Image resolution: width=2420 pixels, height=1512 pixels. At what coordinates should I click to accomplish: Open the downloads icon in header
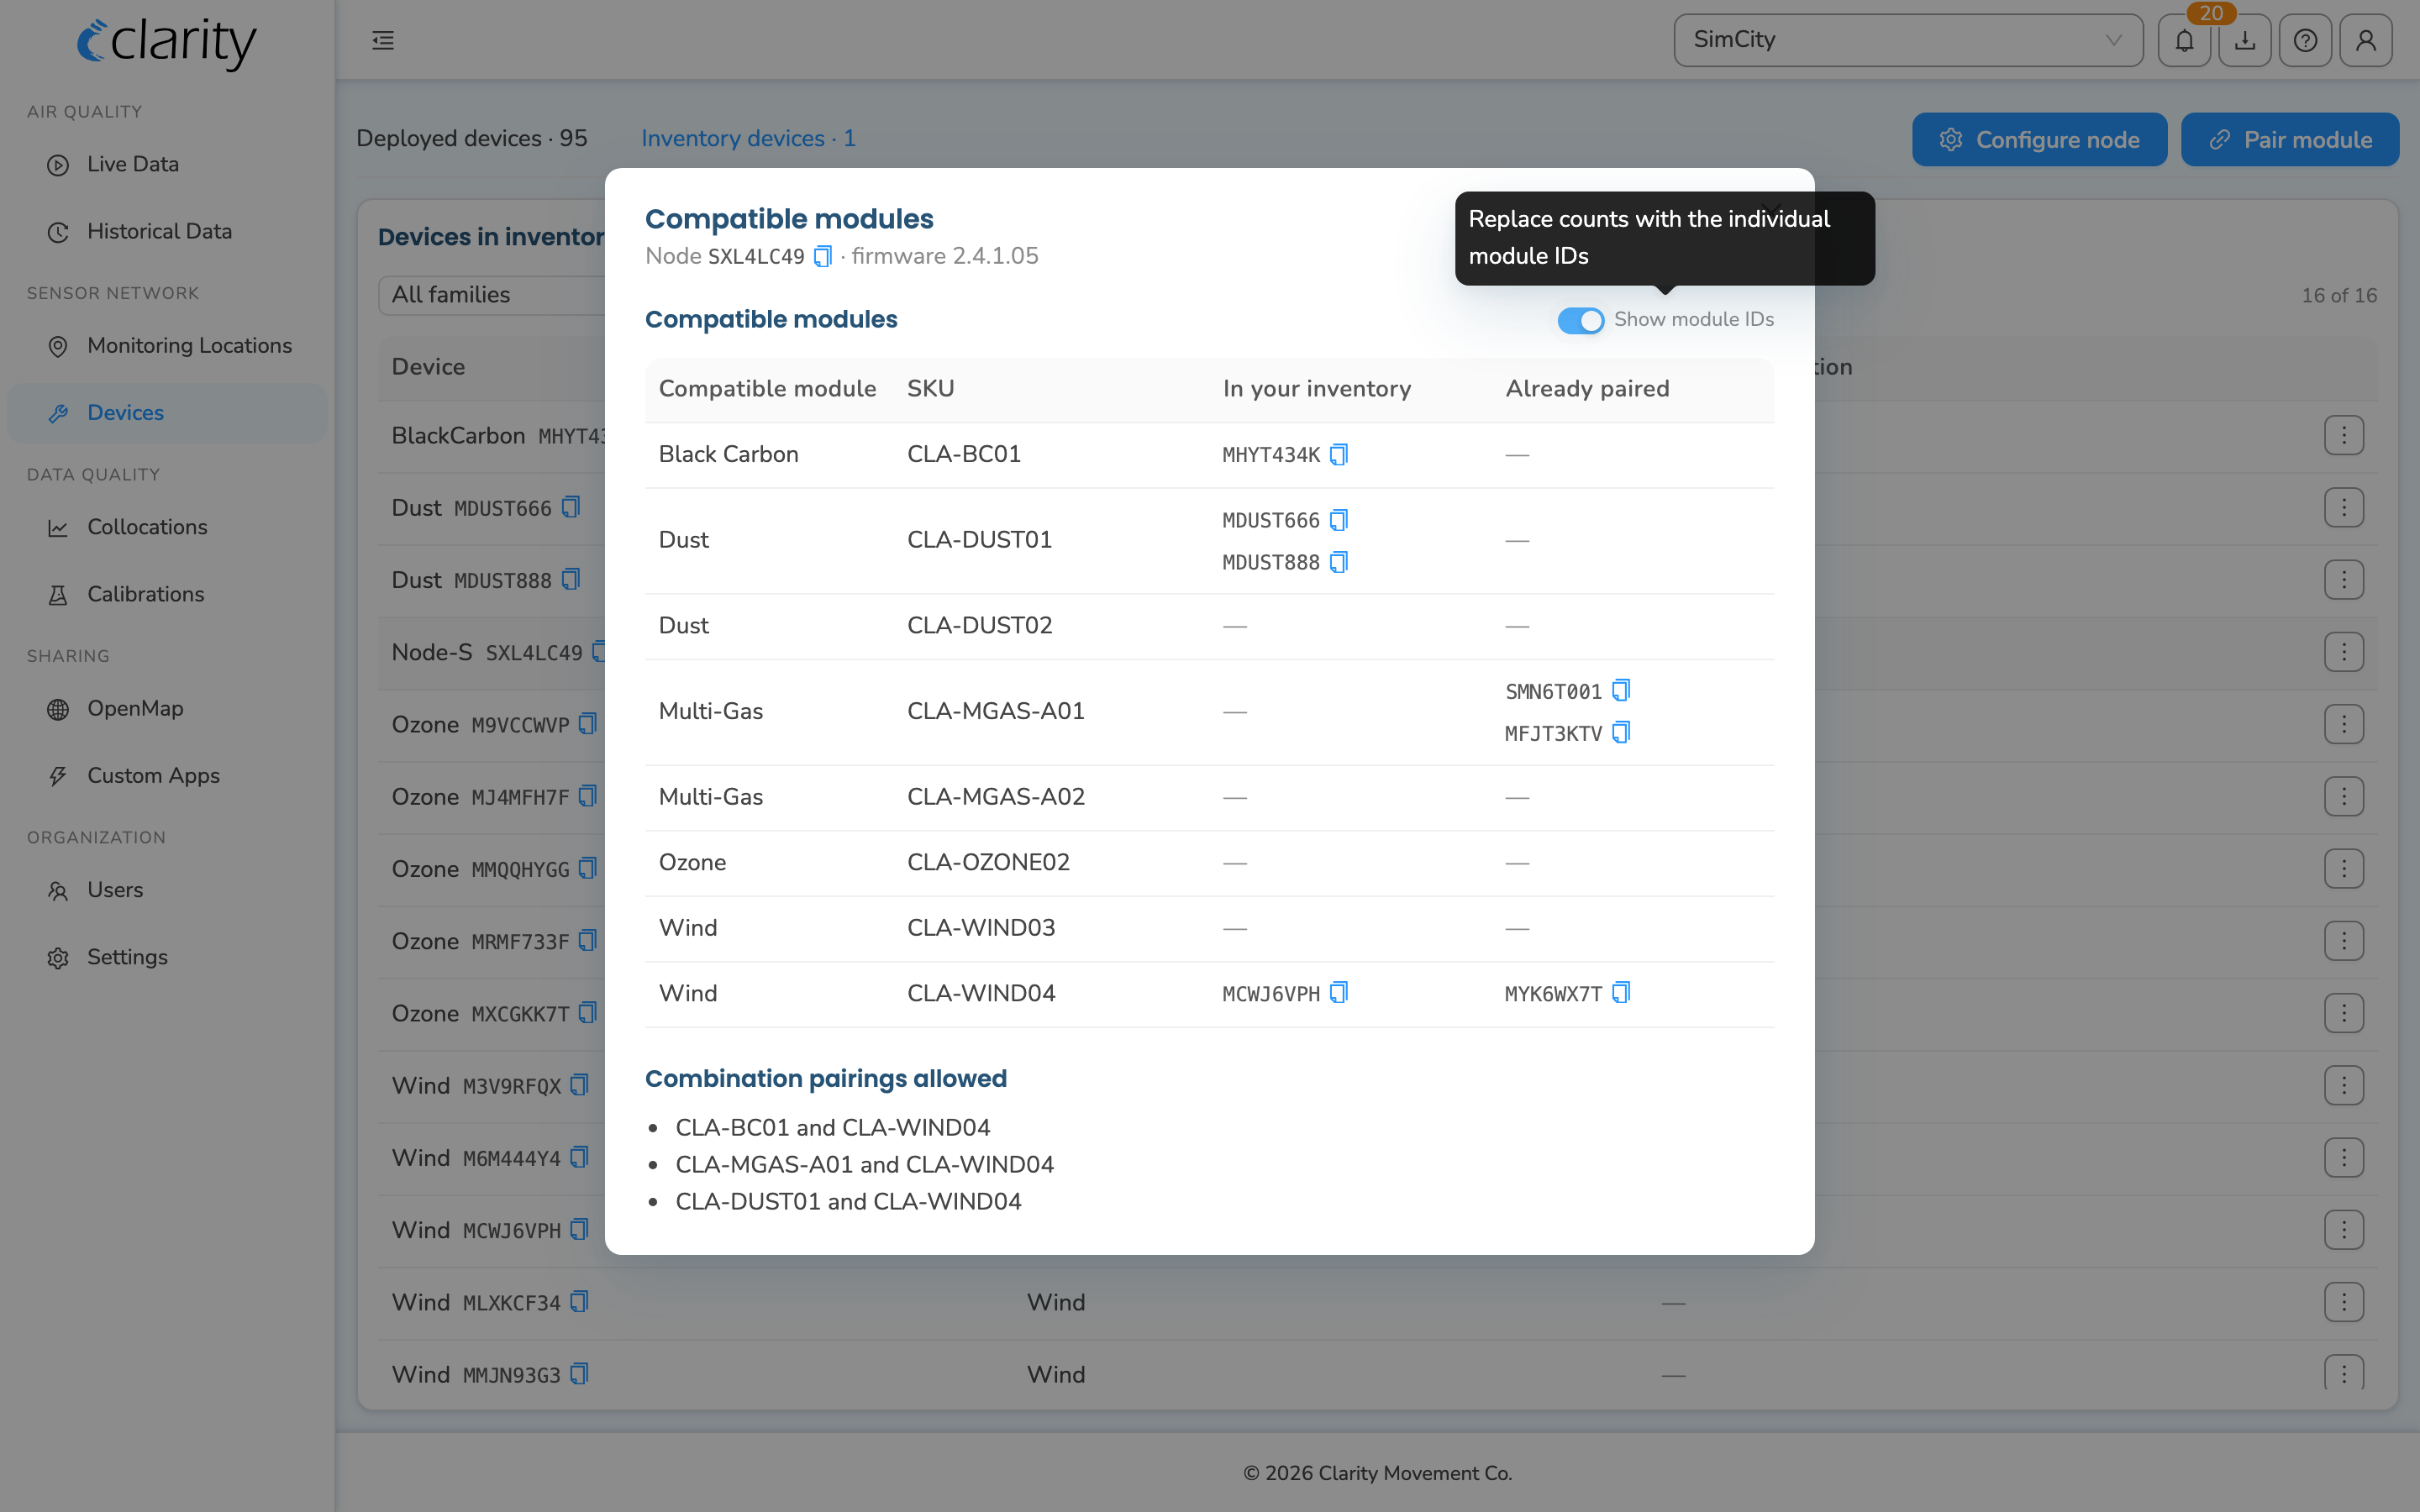pos(2245,40)
